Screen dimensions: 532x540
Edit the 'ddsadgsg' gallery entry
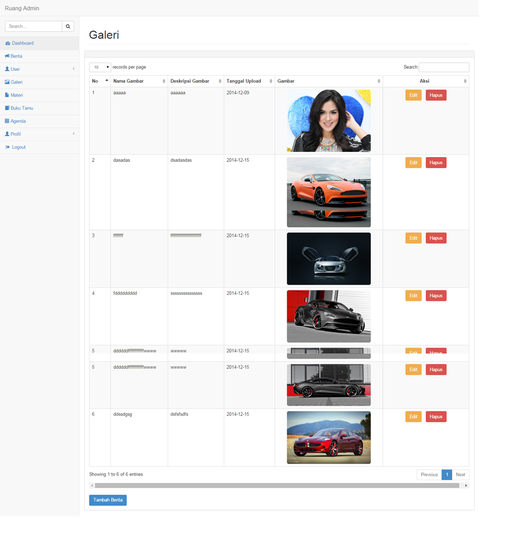[414, 417]
